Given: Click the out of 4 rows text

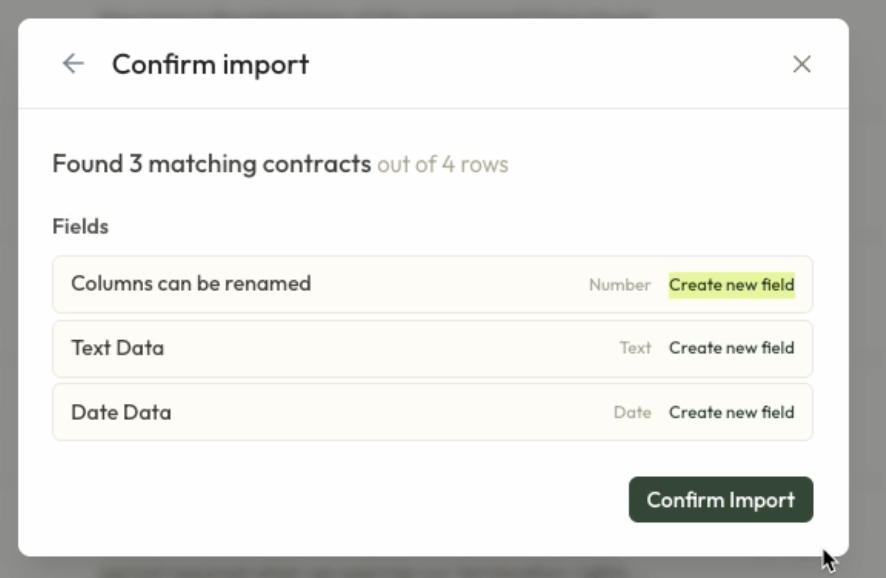Looking at the screenshot, I should coord(442,164).
